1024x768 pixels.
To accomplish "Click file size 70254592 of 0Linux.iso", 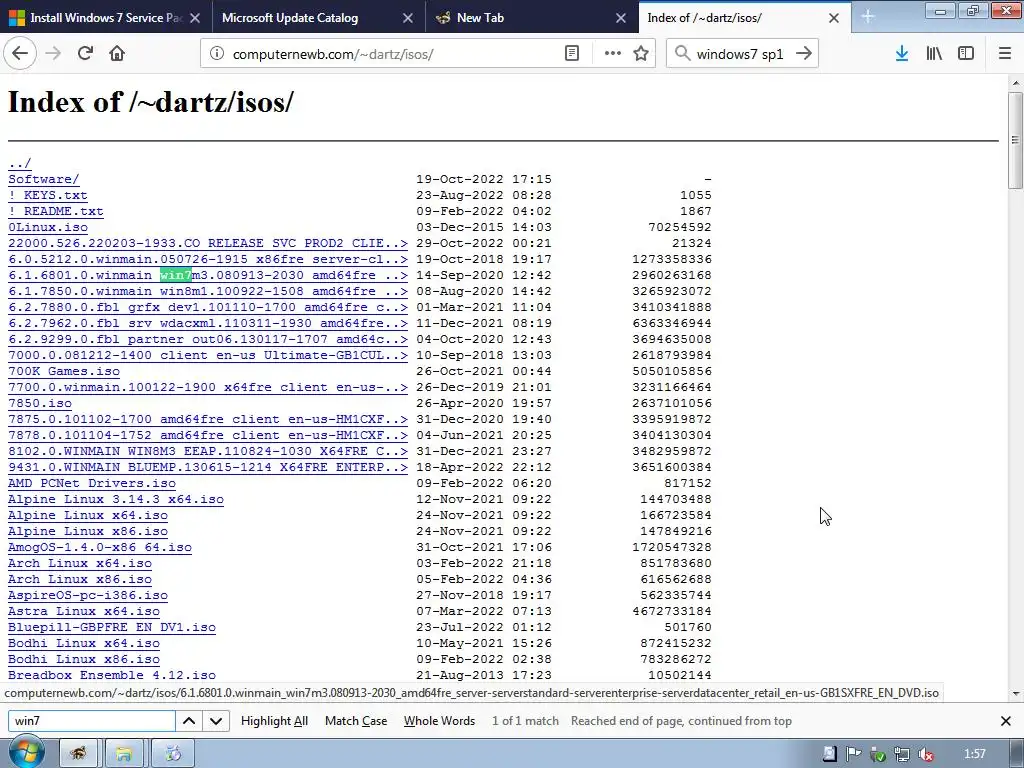I will pos(679,227).
